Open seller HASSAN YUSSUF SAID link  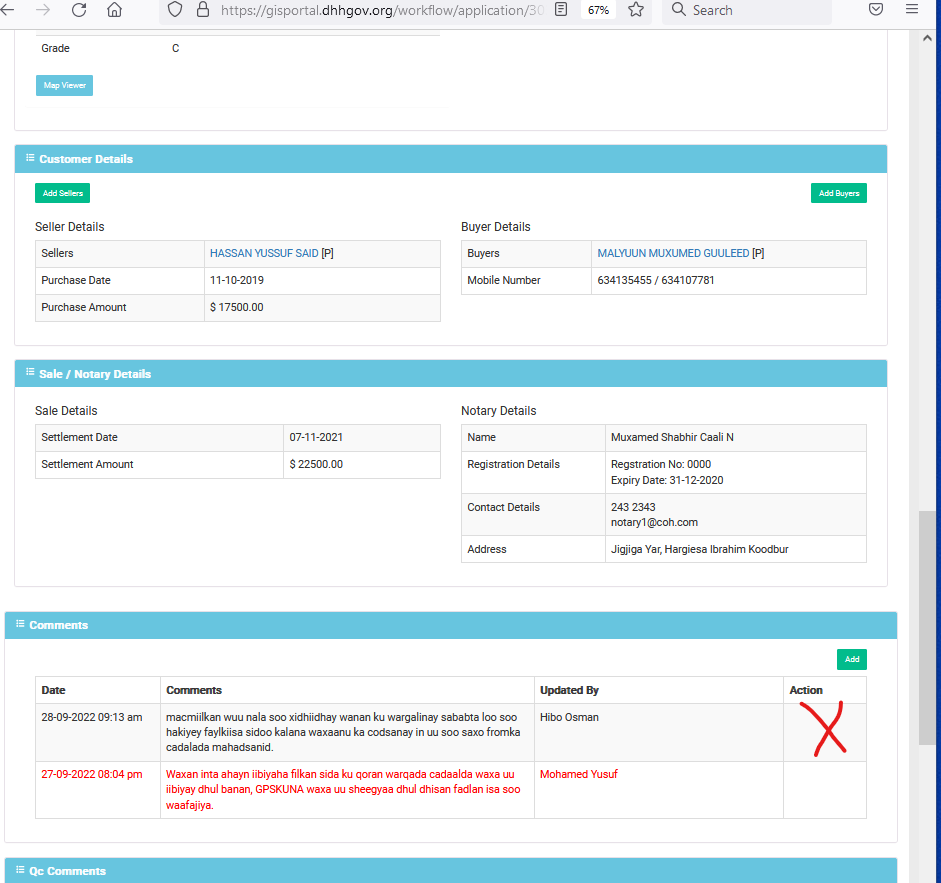click(x=264, y=253)
